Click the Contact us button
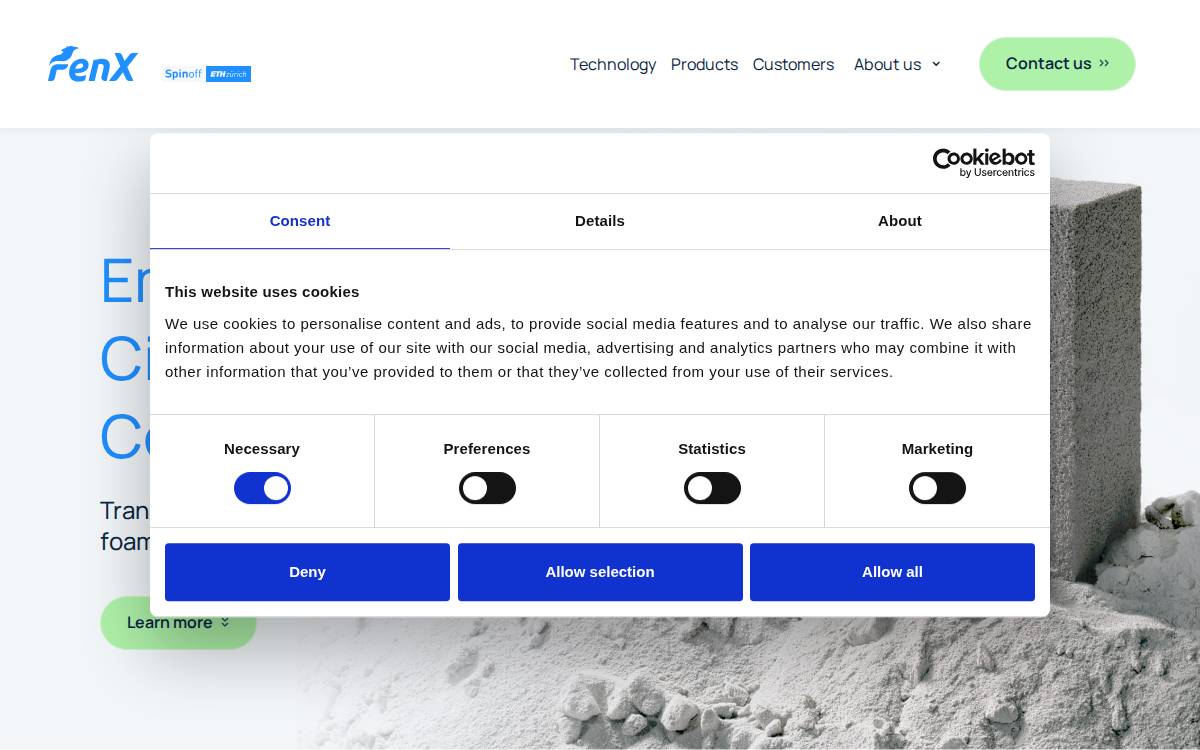The width and height of the screenshot is (1200, 750). point(1057,64)
